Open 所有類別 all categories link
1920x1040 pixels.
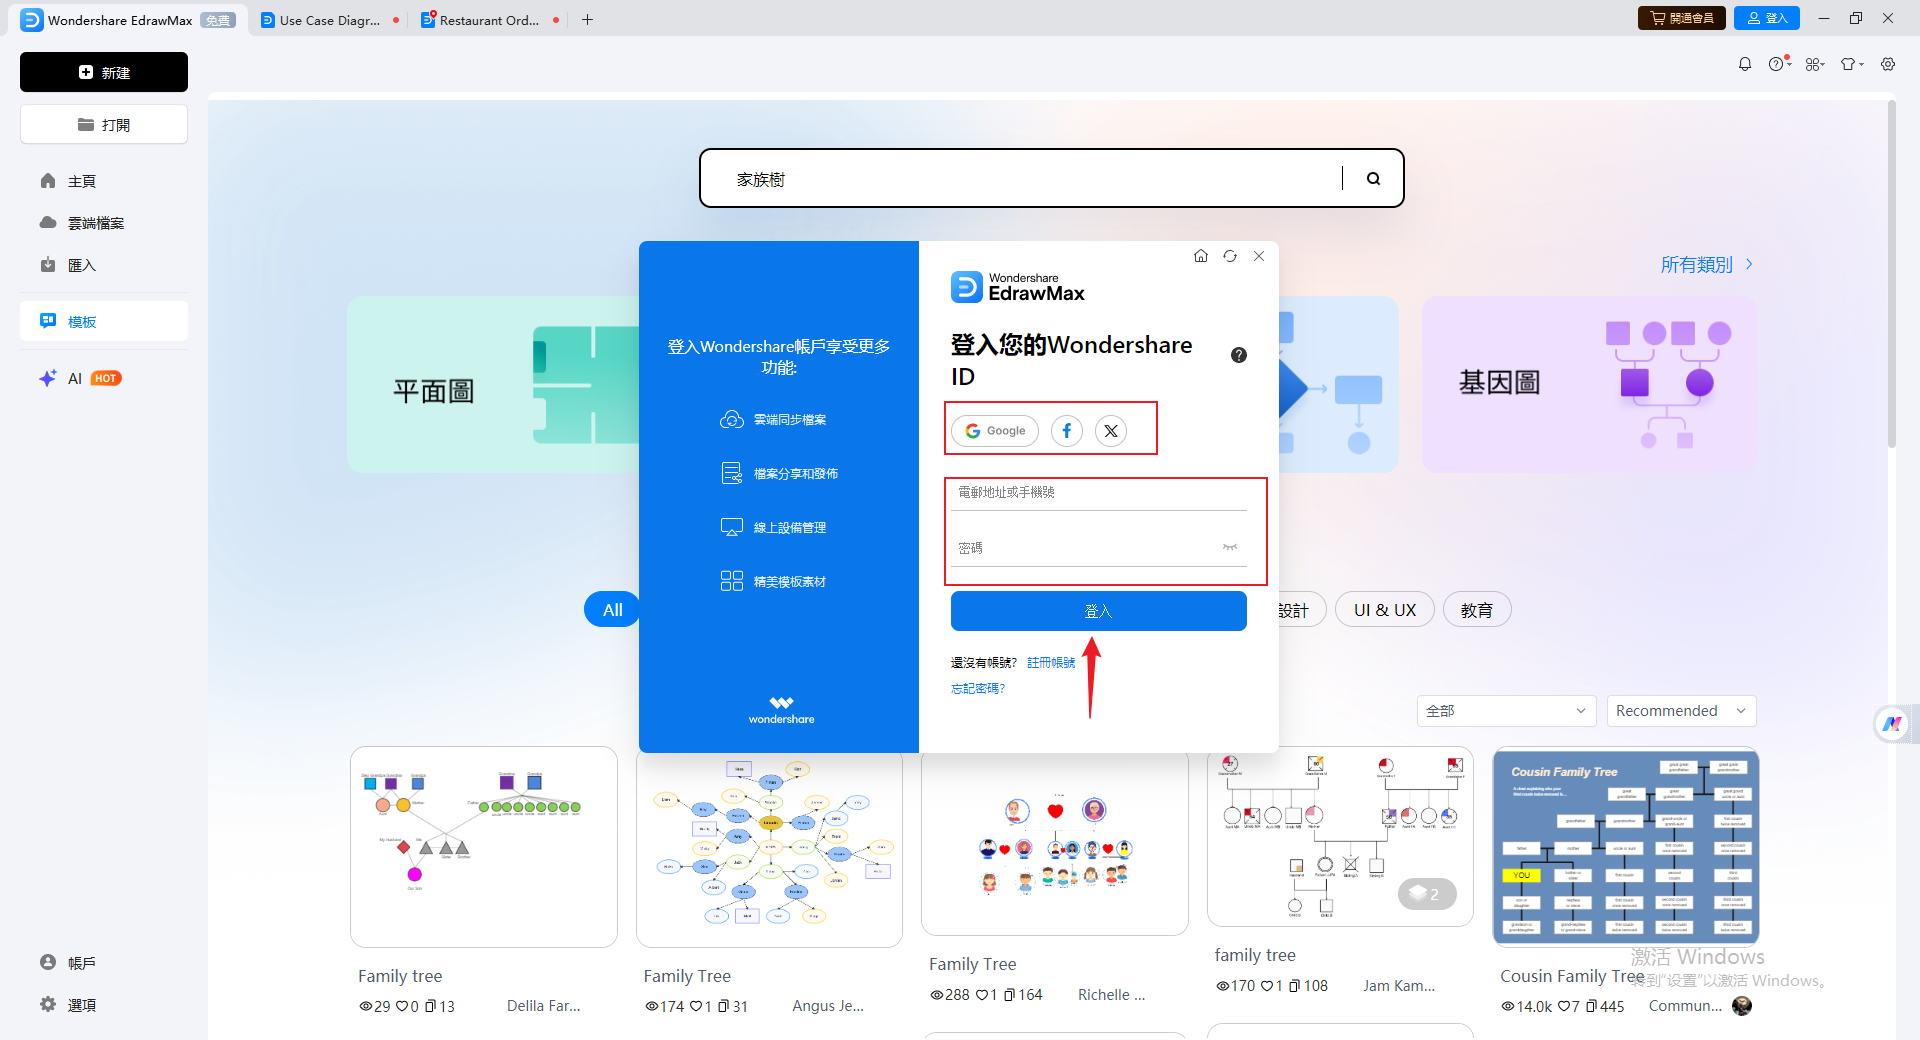click(x=1706, y=265)
